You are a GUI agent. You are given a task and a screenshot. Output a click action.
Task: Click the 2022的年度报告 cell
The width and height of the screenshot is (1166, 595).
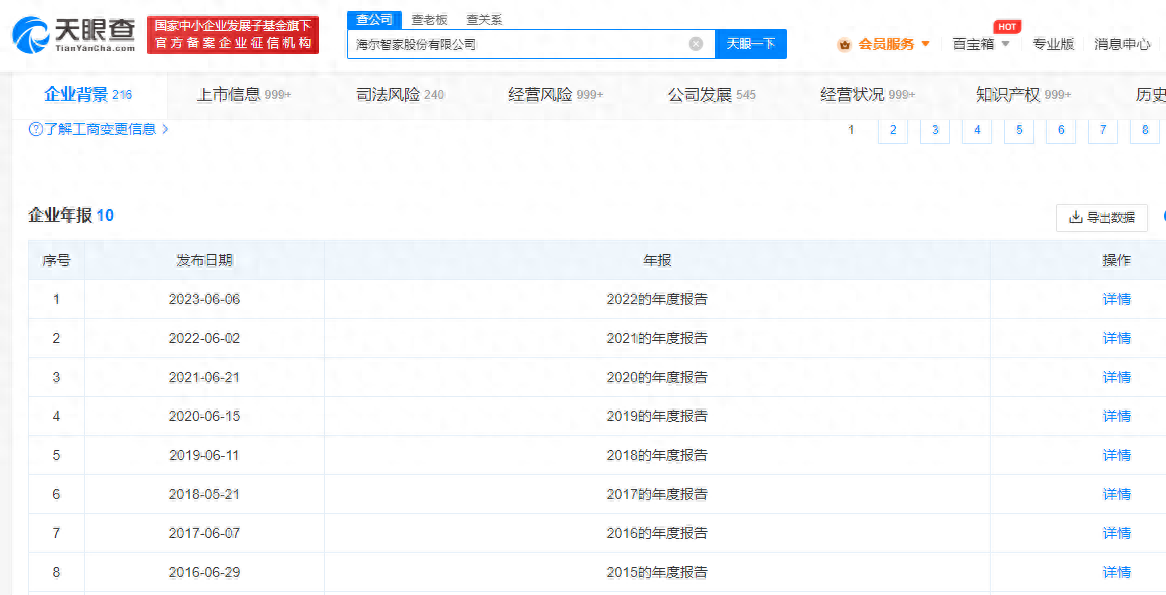click(657, 299)
